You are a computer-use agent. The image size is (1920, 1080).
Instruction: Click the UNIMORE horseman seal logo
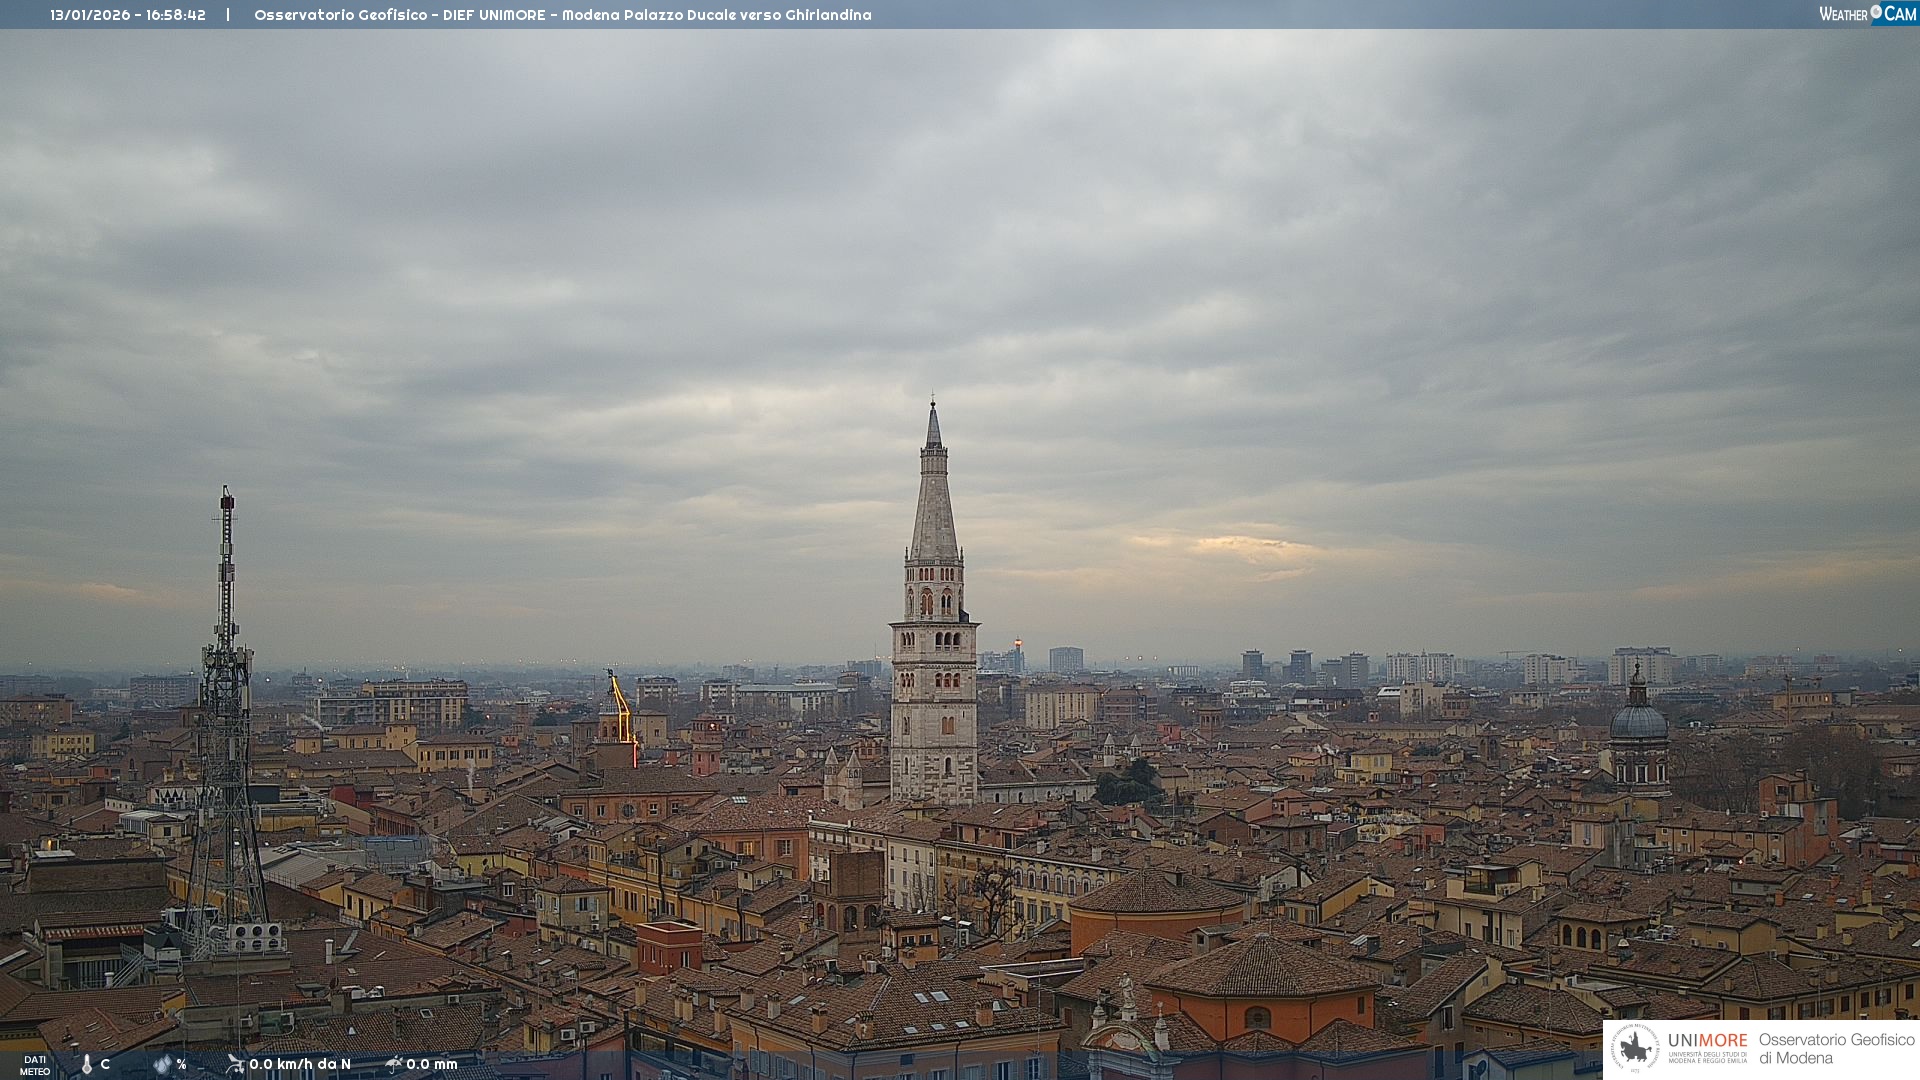[x=1636, y=1049]
